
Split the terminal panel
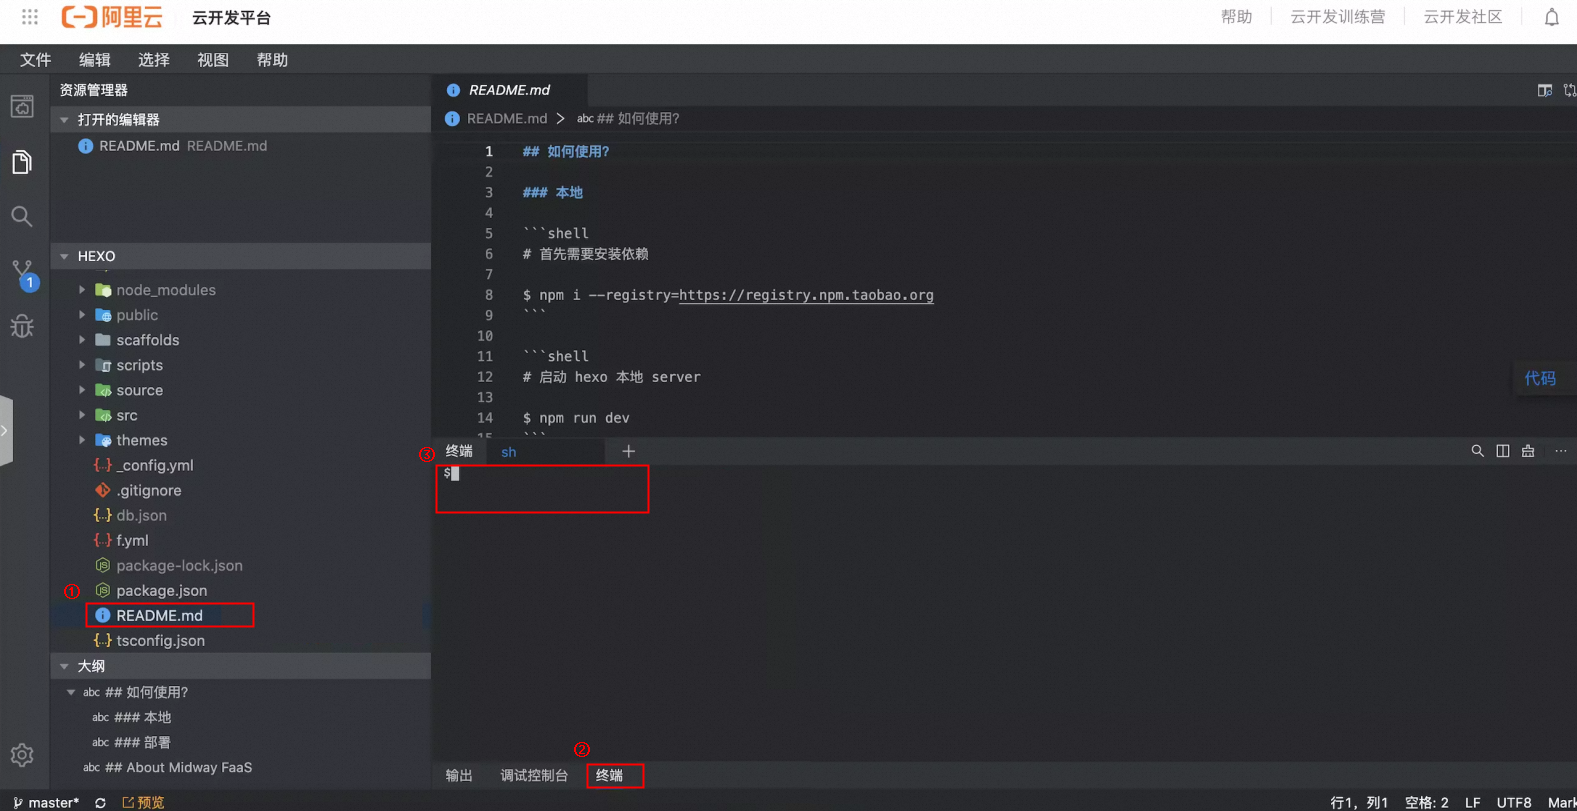[1502, 452]
